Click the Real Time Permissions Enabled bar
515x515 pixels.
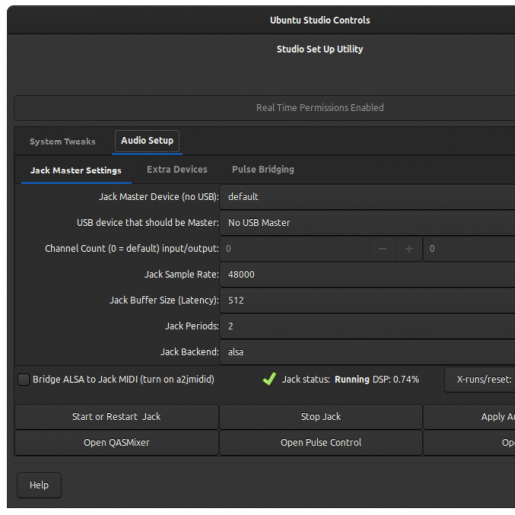[x=265, y=108]
